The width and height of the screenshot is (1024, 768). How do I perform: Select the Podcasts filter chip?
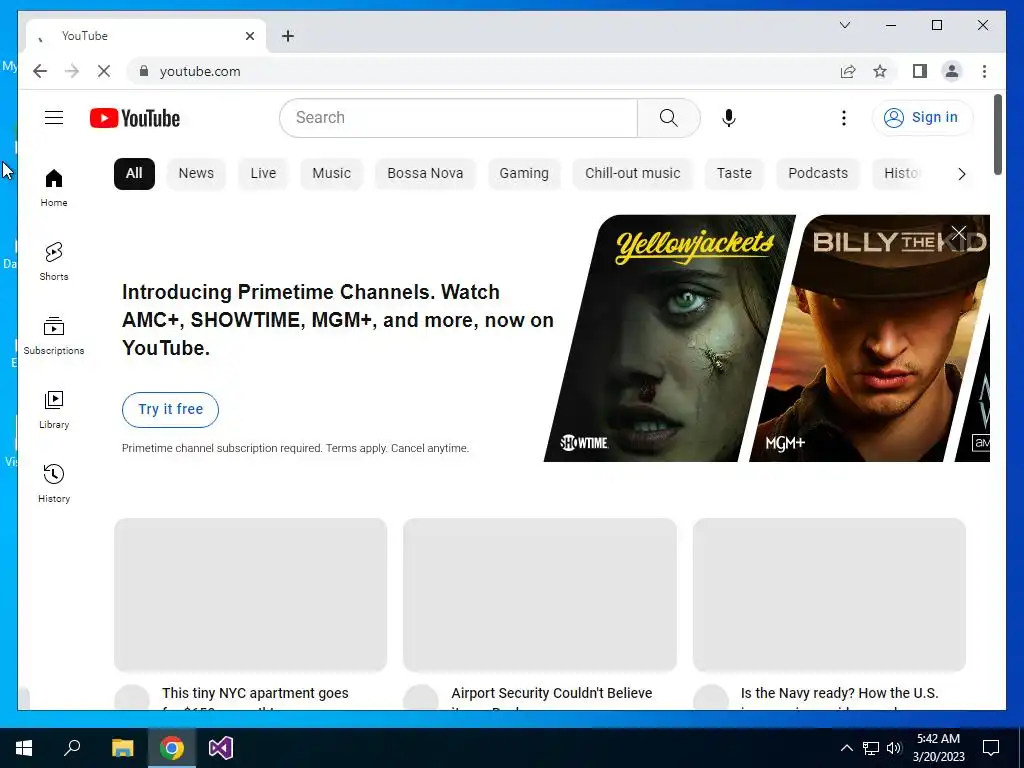pos(818,174)
